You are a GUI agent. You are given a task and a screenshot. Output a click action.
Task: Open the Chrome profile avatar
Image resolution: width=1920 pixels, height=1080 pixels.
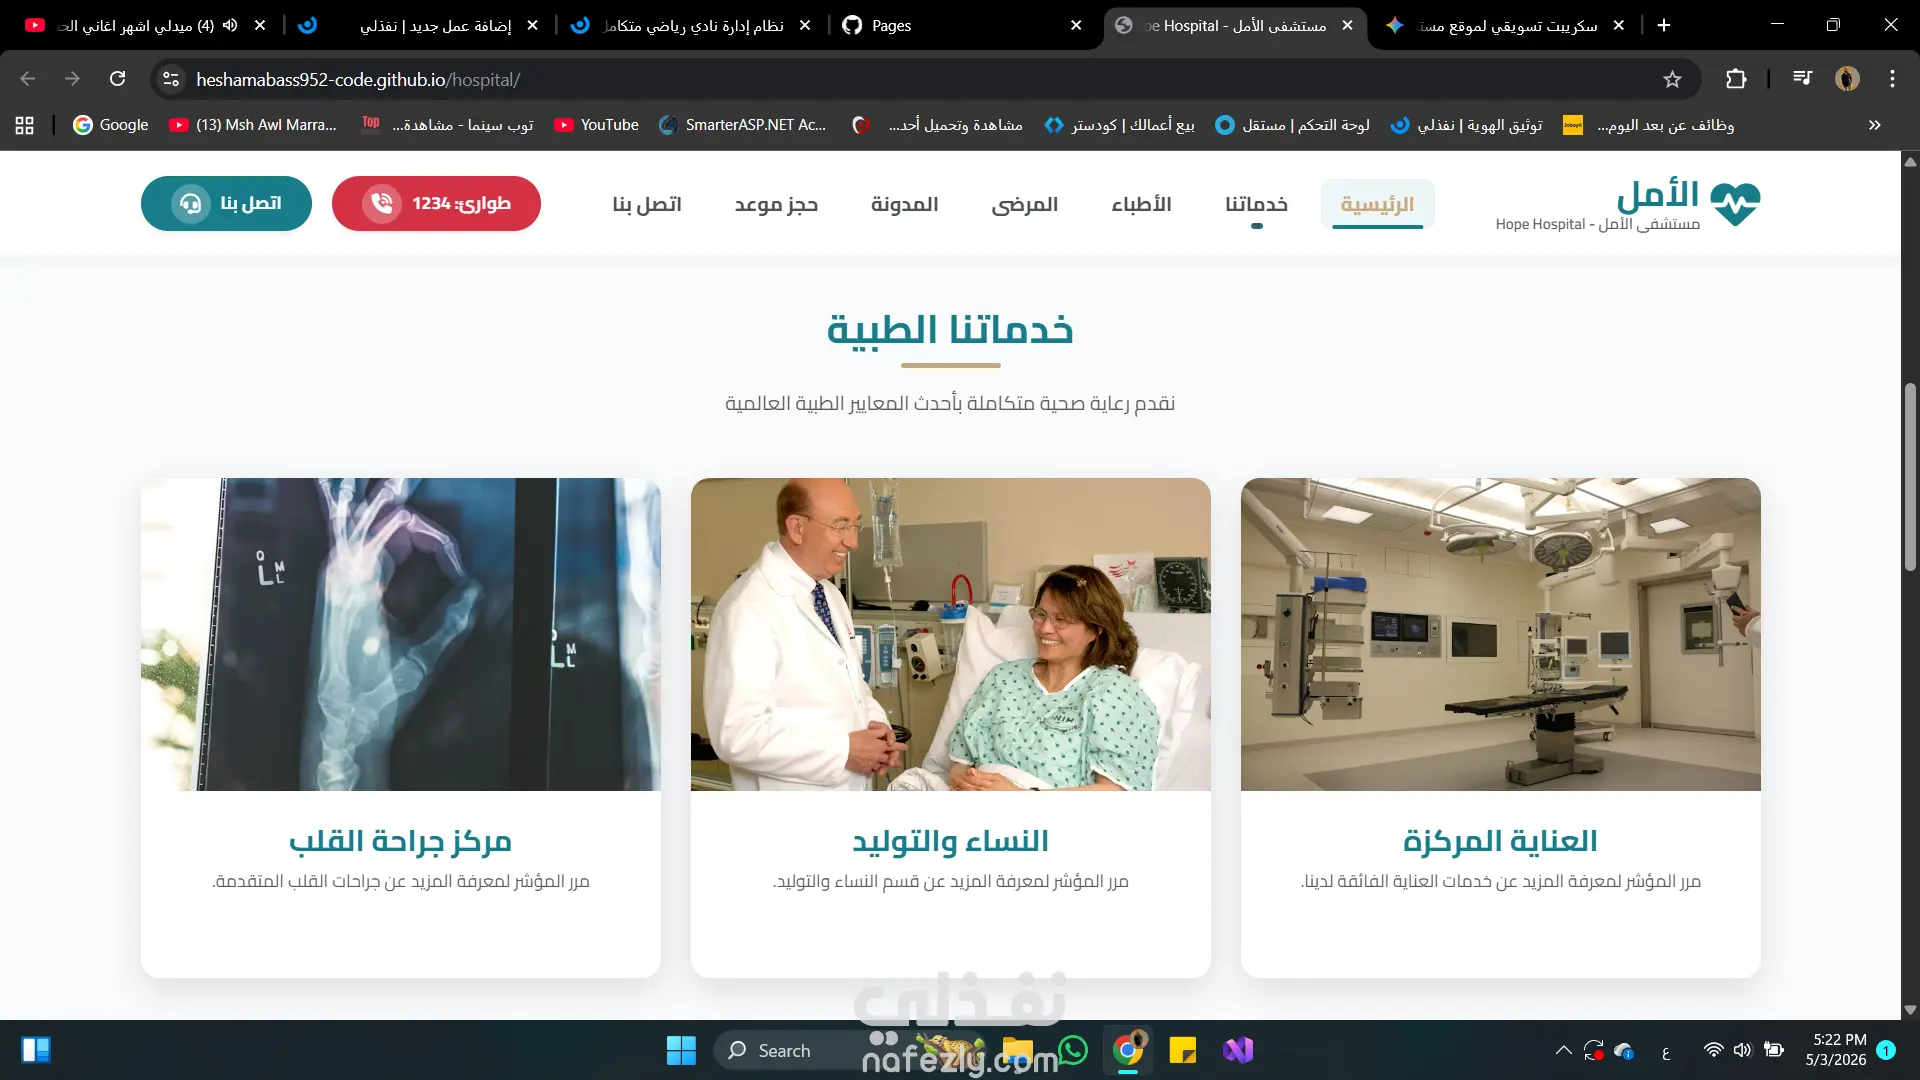click(1847, 79)
